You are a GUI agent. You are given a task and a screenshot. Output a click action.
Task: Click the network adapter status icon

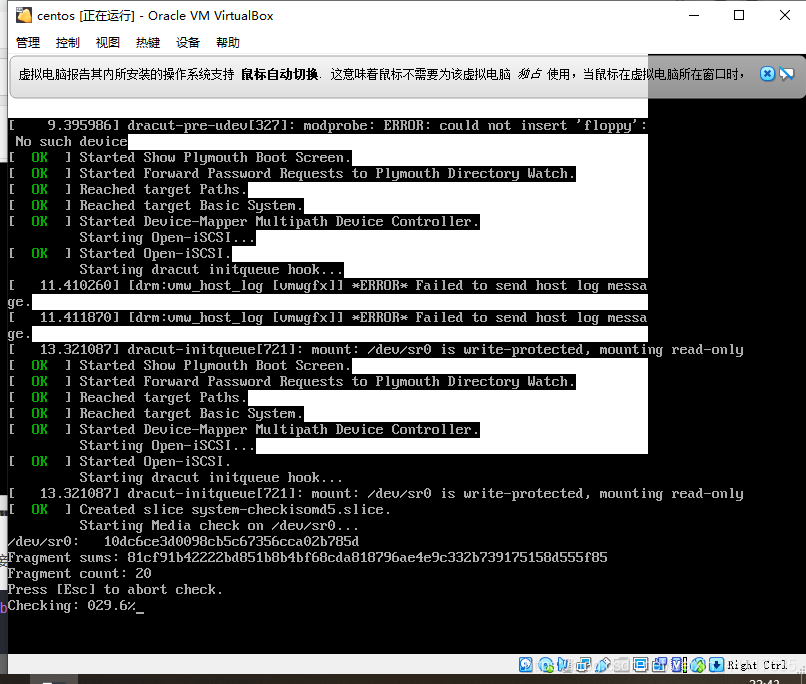pos(583,664)
